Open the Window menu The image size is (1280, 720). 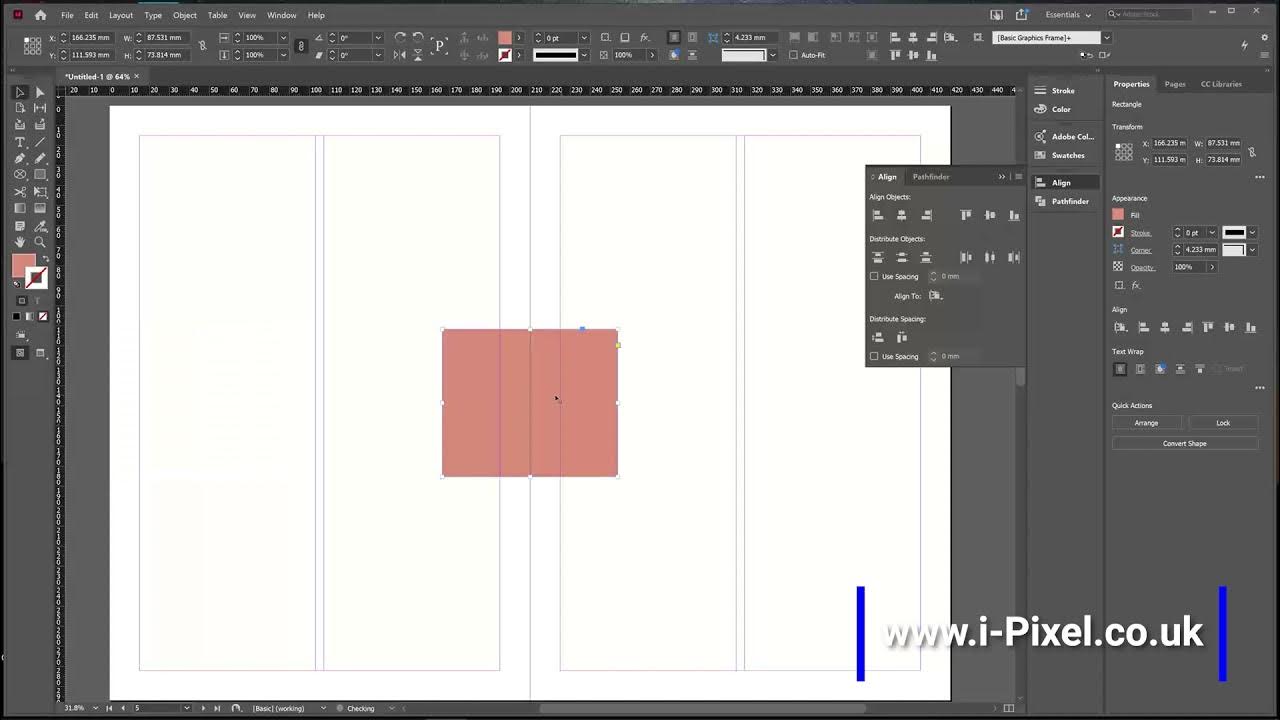tap(282, 15)
